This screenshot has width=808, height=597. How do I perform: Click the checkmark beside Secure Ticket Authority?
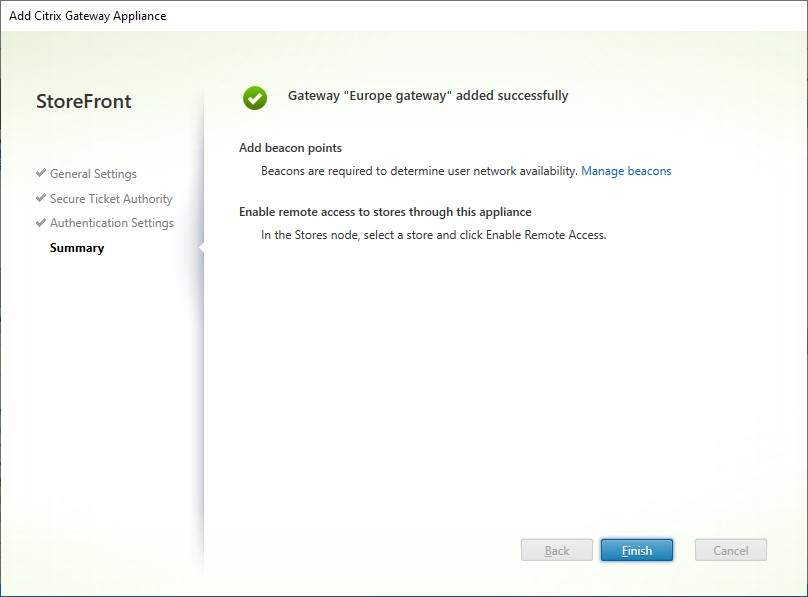click(41, 198)
